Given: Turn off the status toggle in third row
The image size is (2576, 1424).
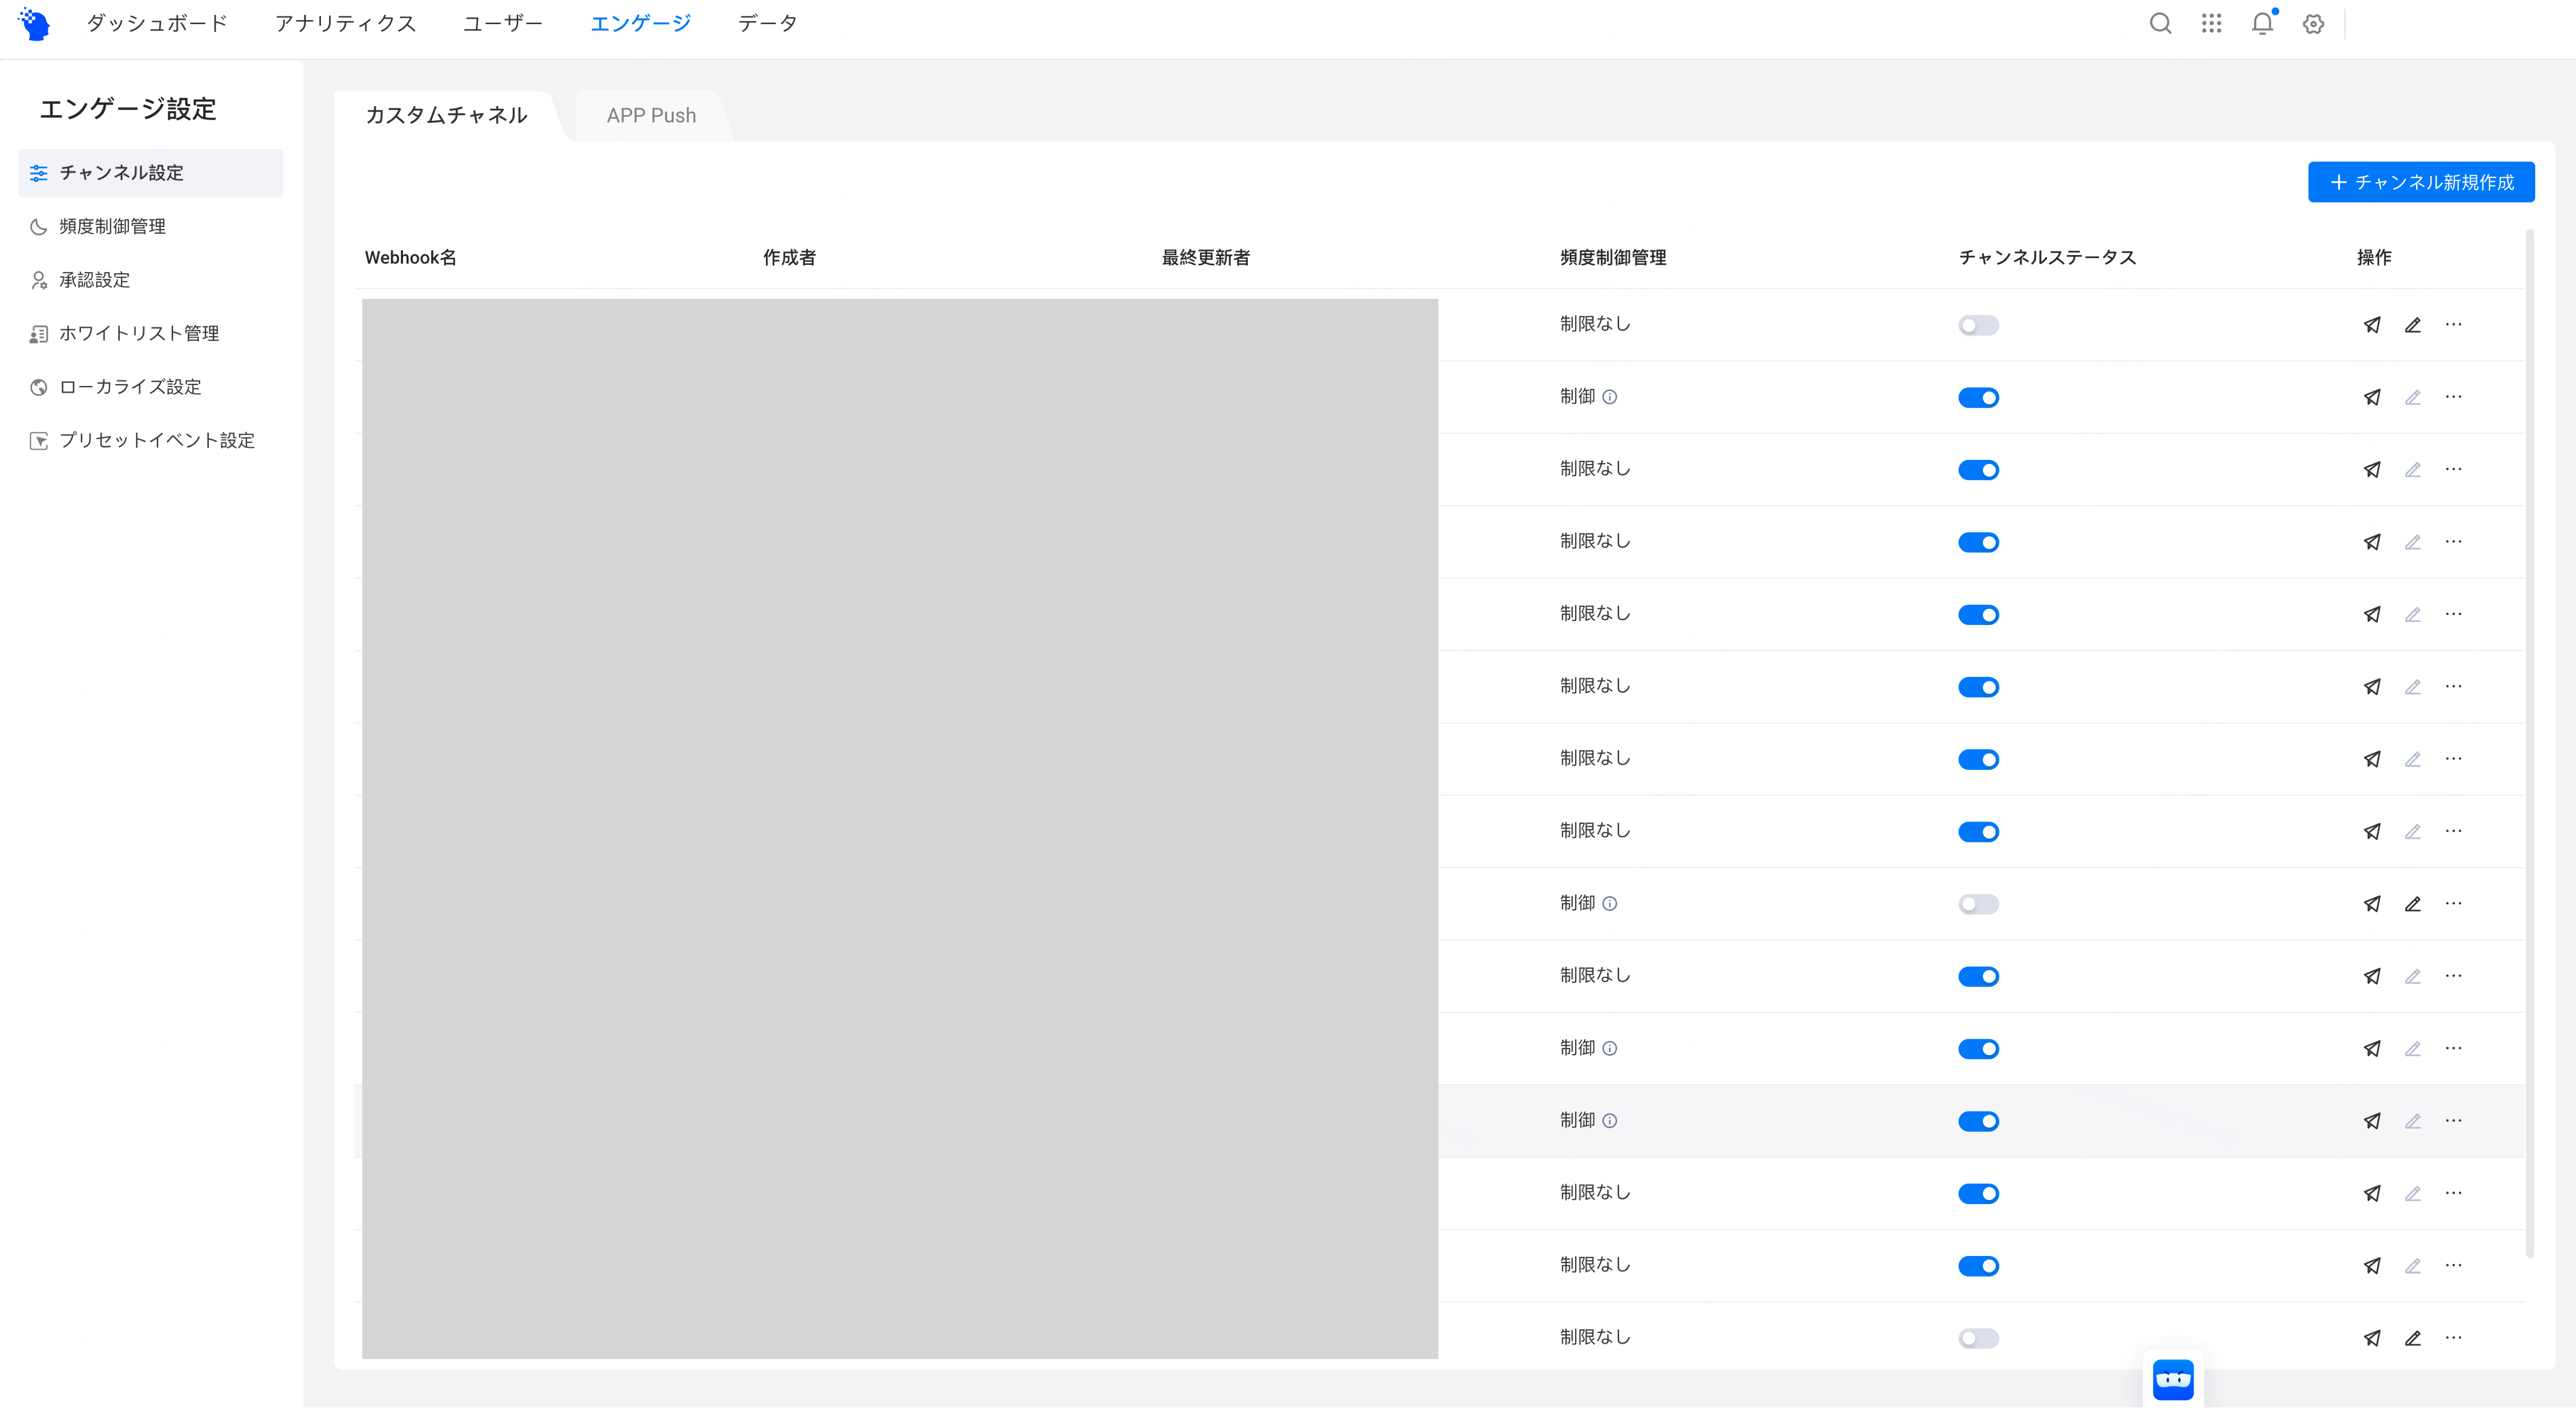Looking at the screenshot, I should (1978, 470).
